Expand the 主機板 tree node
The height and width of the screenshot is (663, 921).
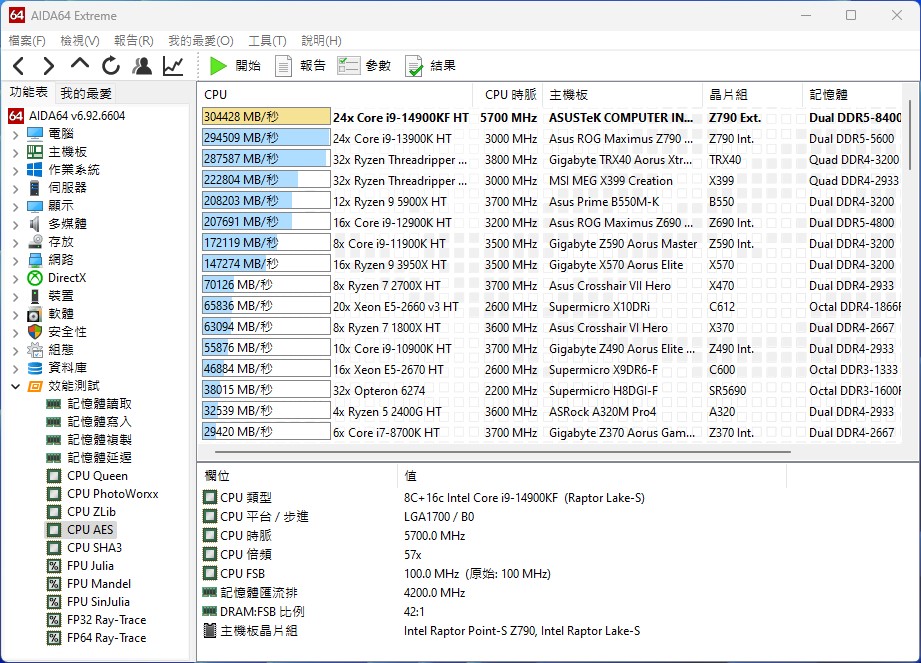(x=15, y=152)
